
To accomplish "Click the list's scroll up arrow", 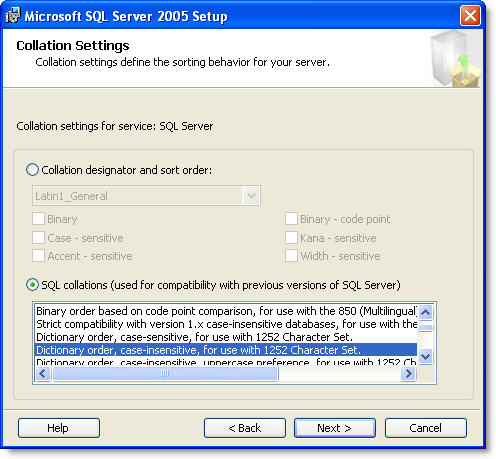I will pos(425,312).
